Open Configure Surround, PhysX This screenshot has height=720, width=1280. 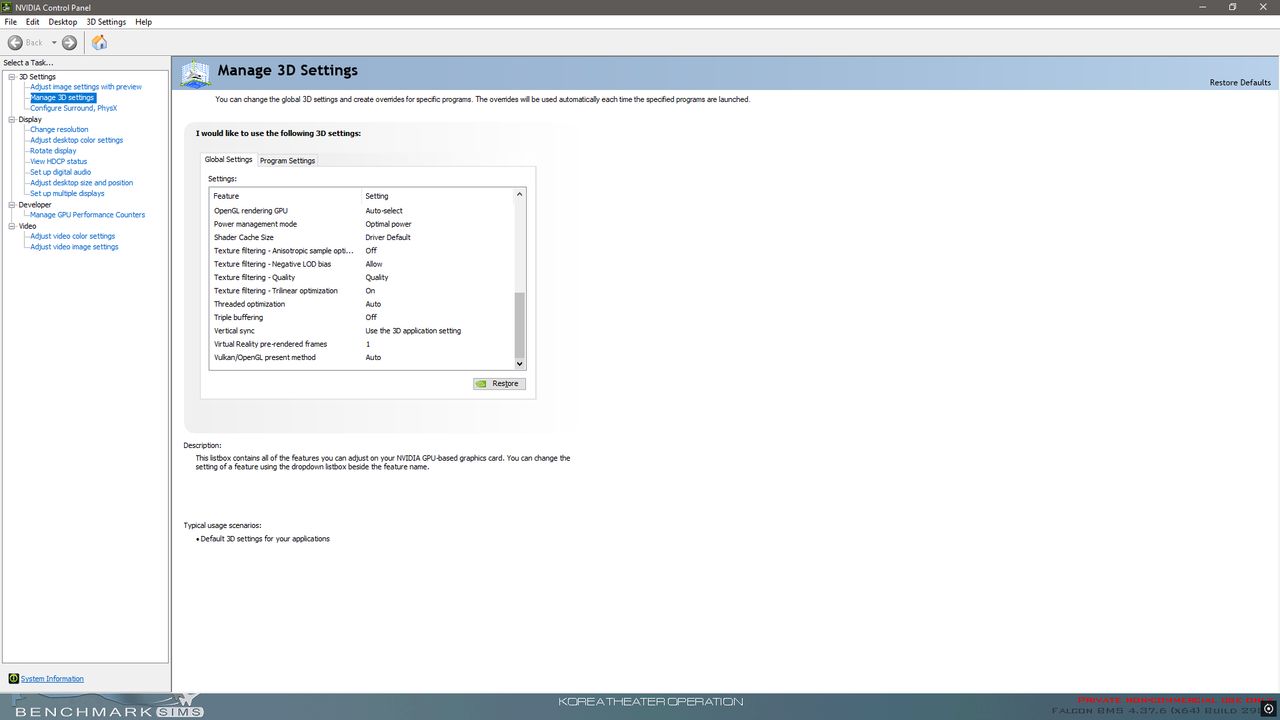coord(73,108)
